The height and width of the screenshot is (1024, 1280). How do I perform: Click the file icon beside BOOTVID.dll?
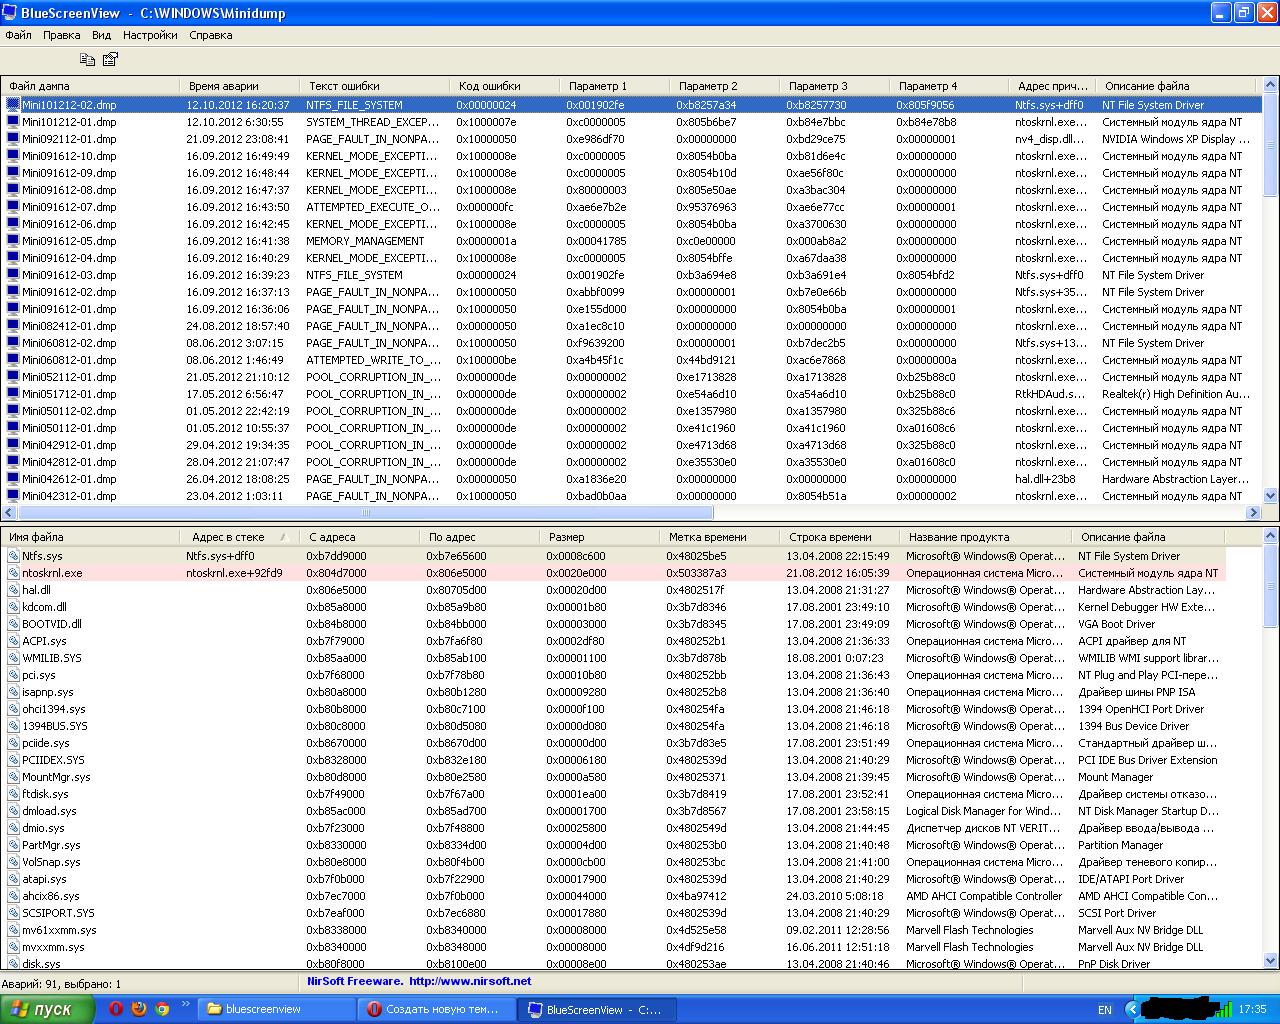point(14,624)
